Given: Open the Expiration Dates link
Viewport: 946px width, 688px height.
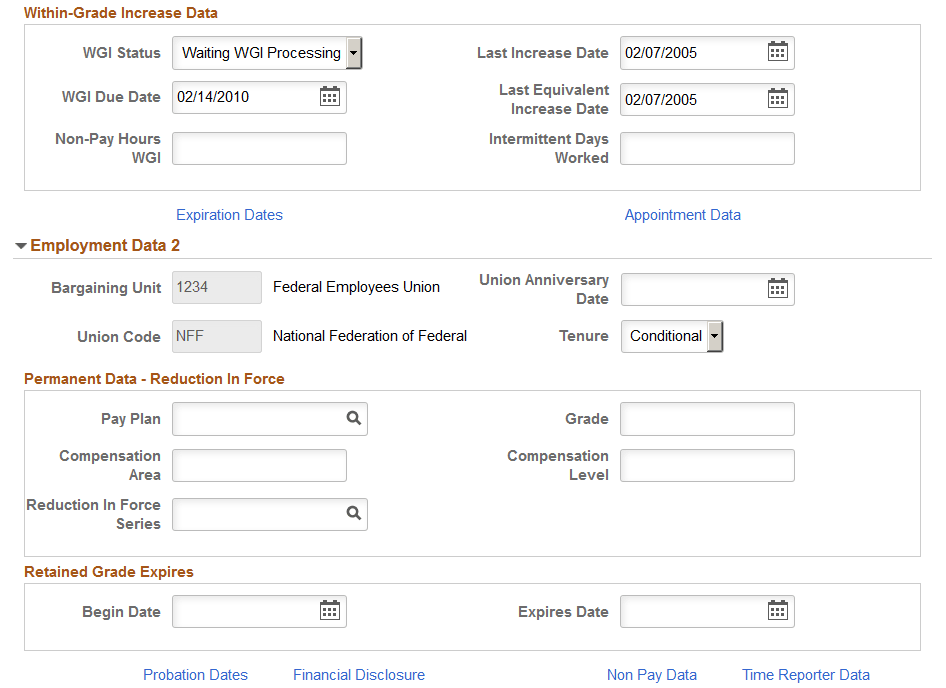Looking at the screenshot, I should tap(229, 215).
